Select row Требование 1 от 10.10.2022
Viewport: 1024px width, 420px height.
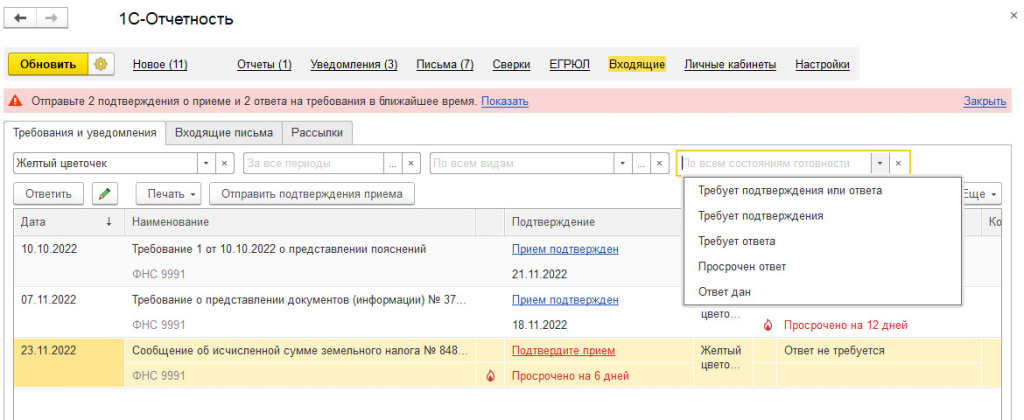(x=507, y=261)
